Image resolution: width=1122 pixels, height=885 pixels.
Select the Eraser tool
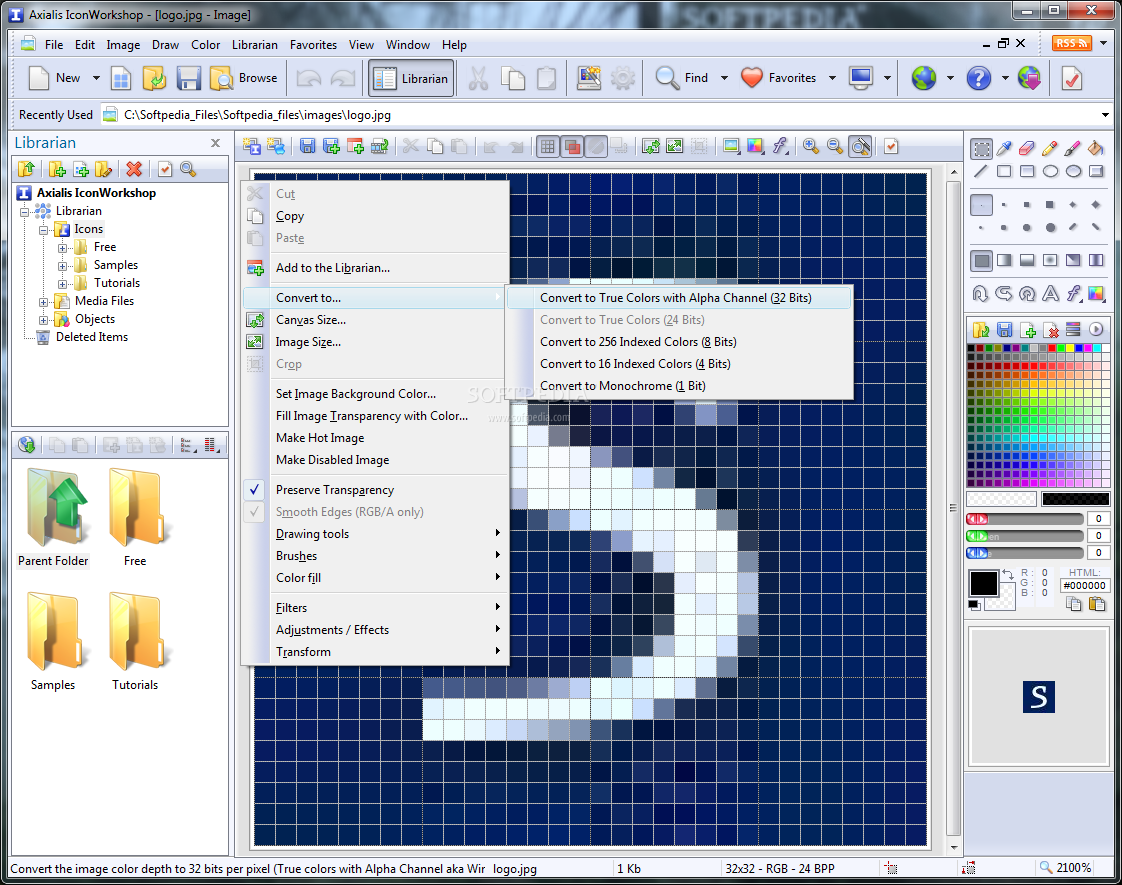[1027, 149]
